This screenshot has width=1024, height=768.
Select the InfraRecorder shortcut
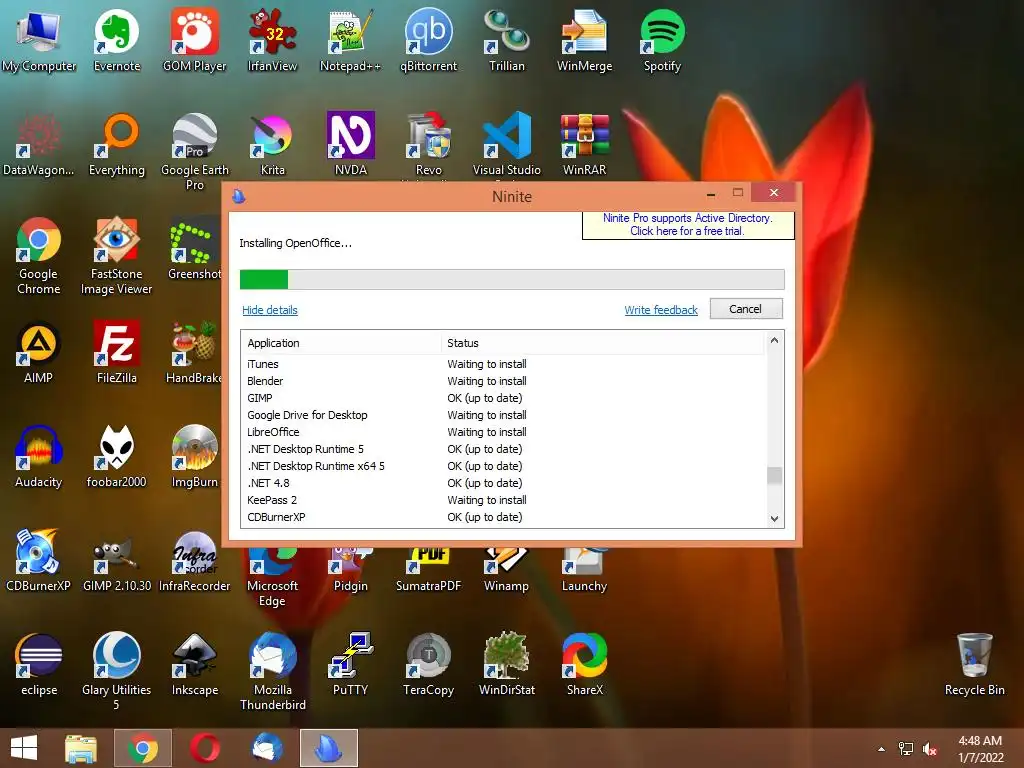(195, 560)
